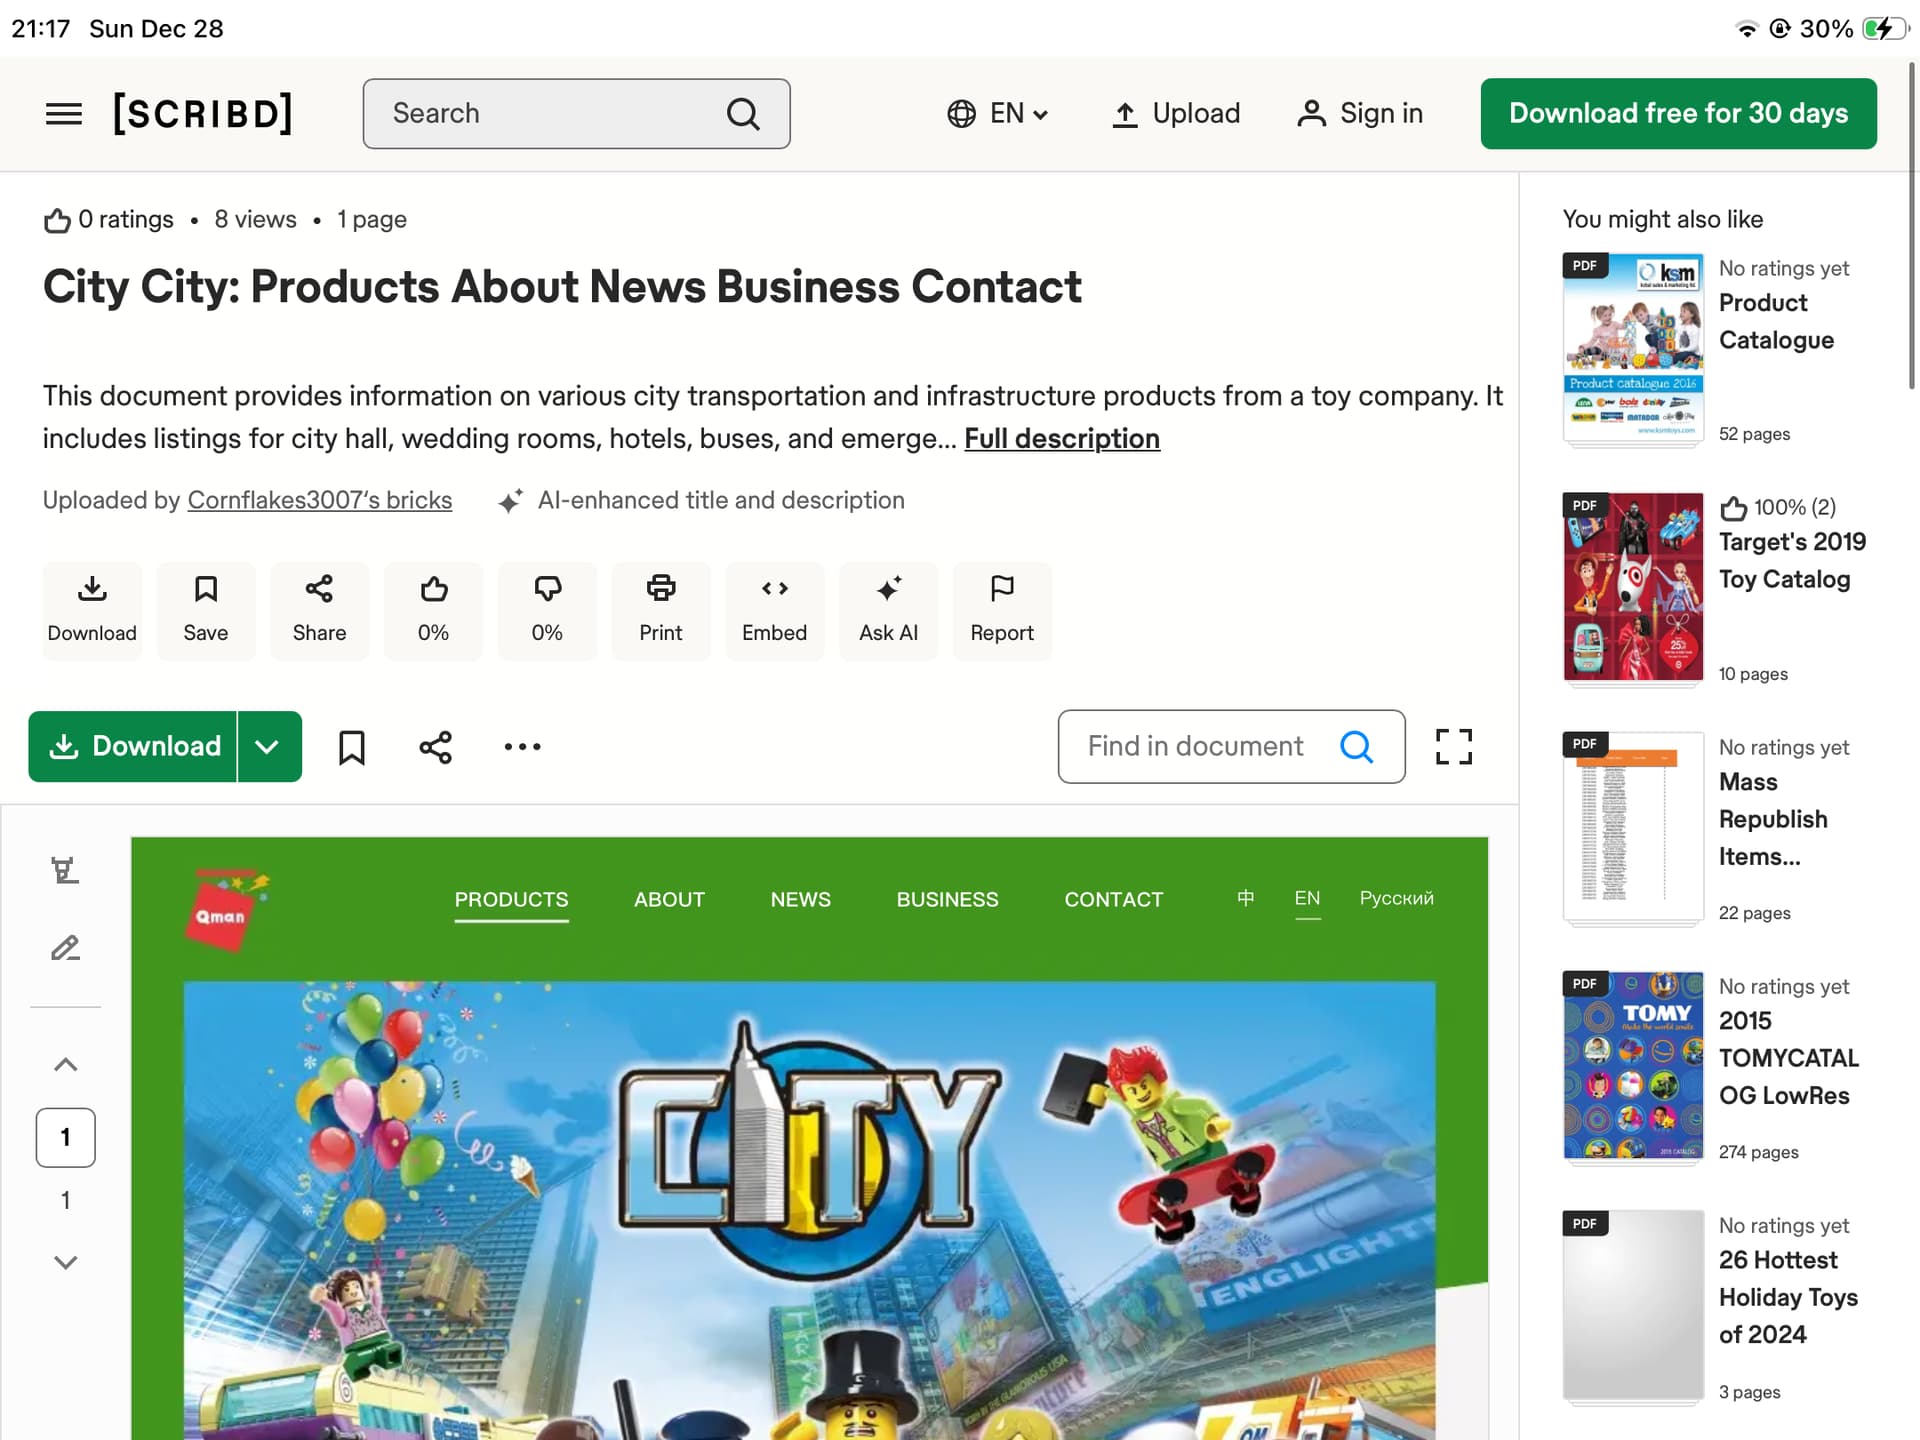This screenshot has height=1440, width=1920.
Task: Go to next page chevron down
Action: coord(66,1262)
